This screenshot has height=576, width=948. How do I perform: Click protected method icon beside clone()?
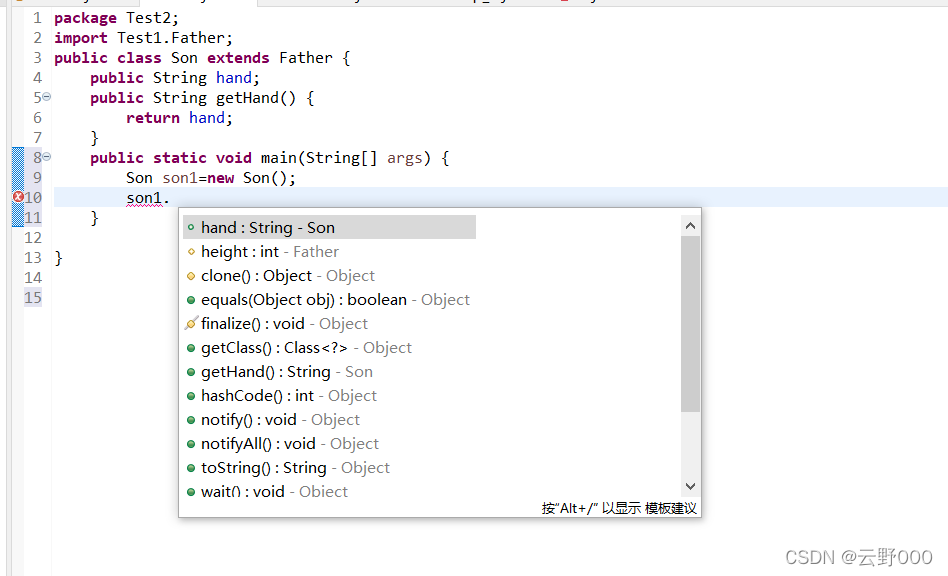coord(191,276)
